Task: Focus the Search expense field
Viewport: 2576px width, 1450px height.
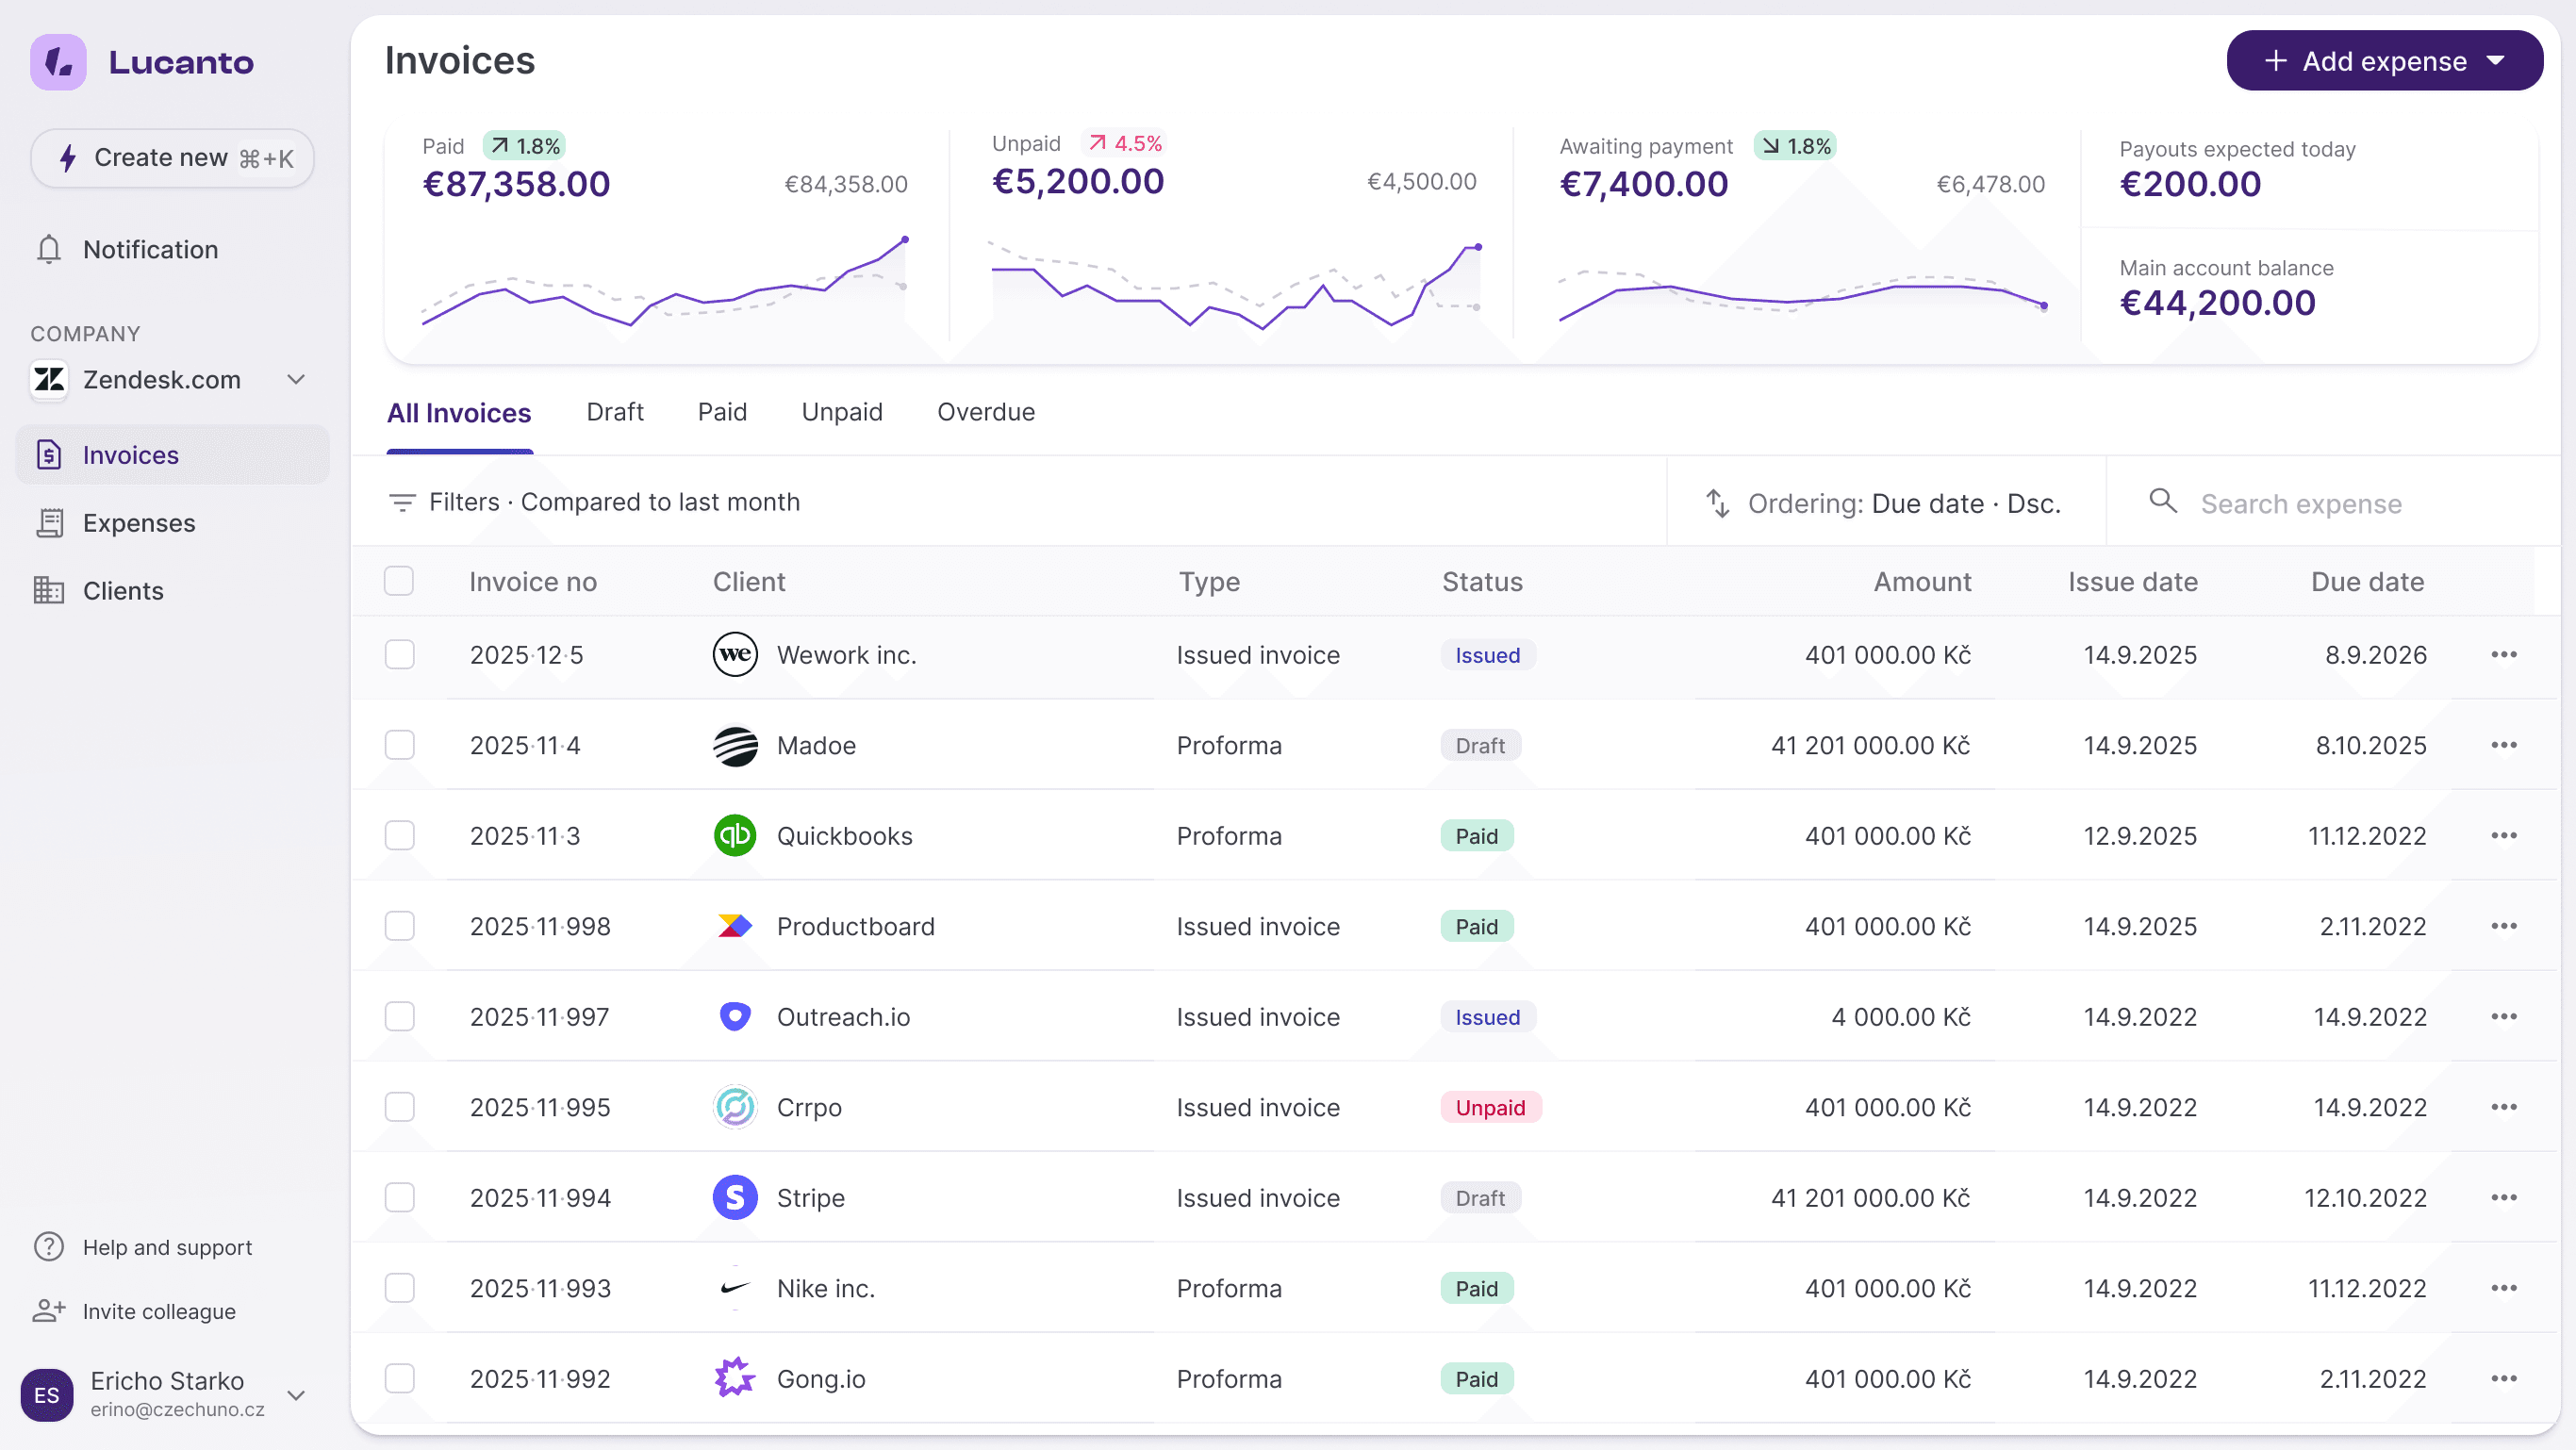Action: 2300,503
